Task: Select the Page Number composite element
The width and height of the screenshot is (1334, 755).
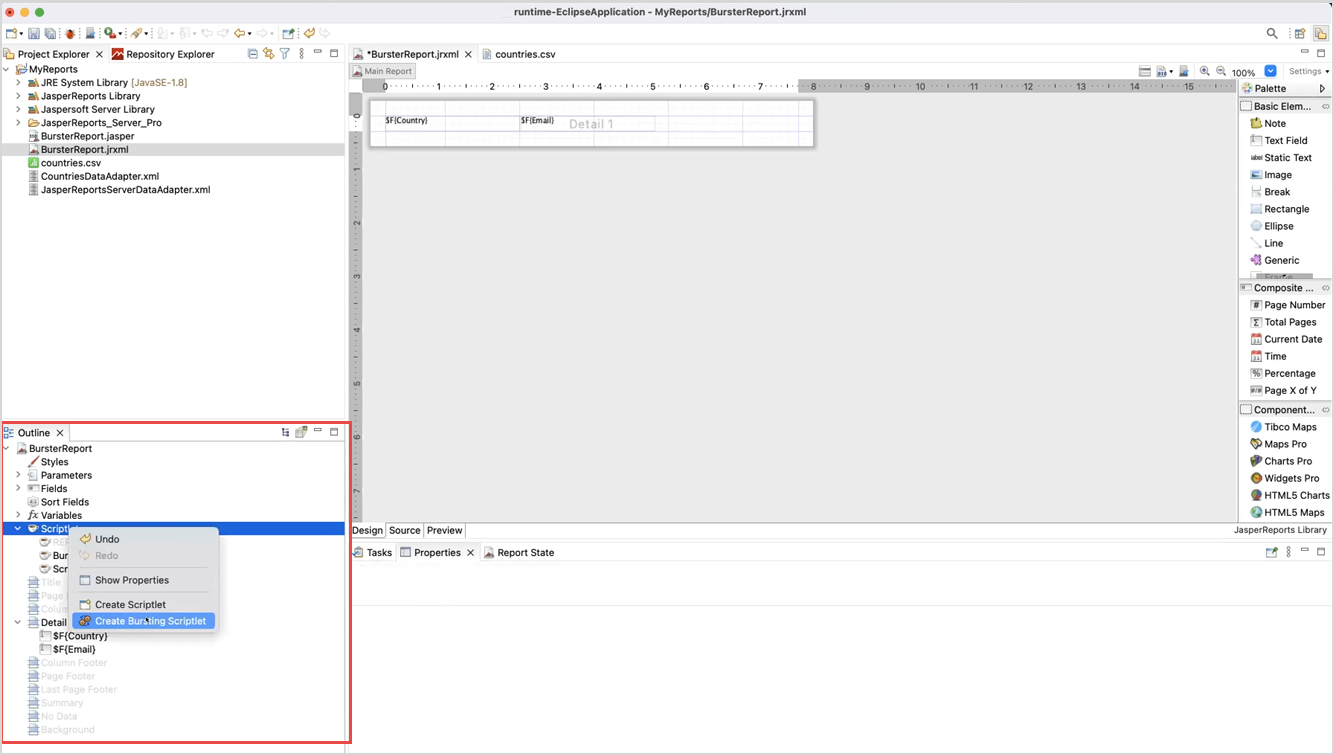Action: tap(1287, 305)
